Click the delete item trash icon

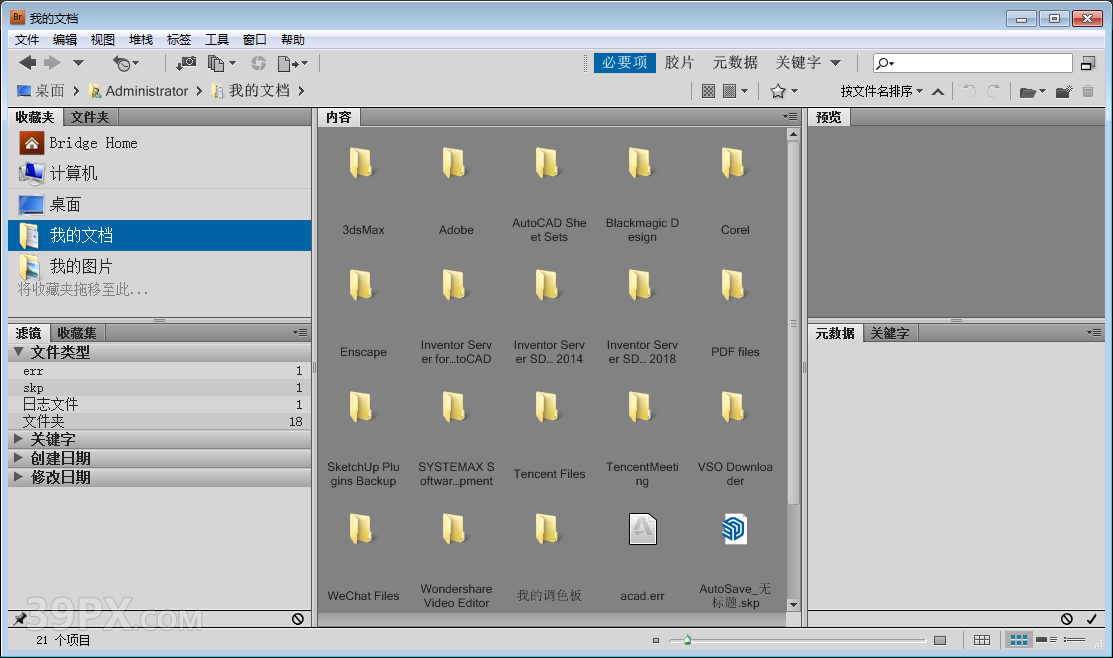1088,91
